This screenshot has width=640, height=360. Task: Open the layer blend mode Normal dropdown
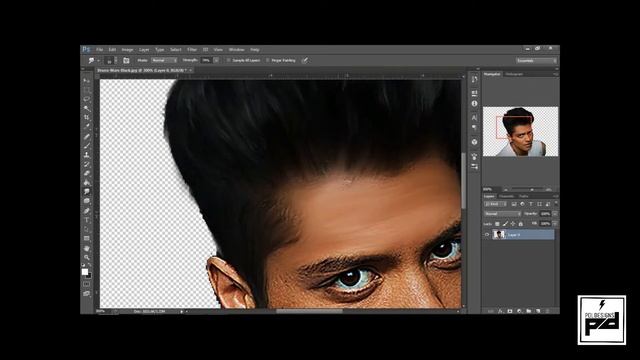point(502,214)
